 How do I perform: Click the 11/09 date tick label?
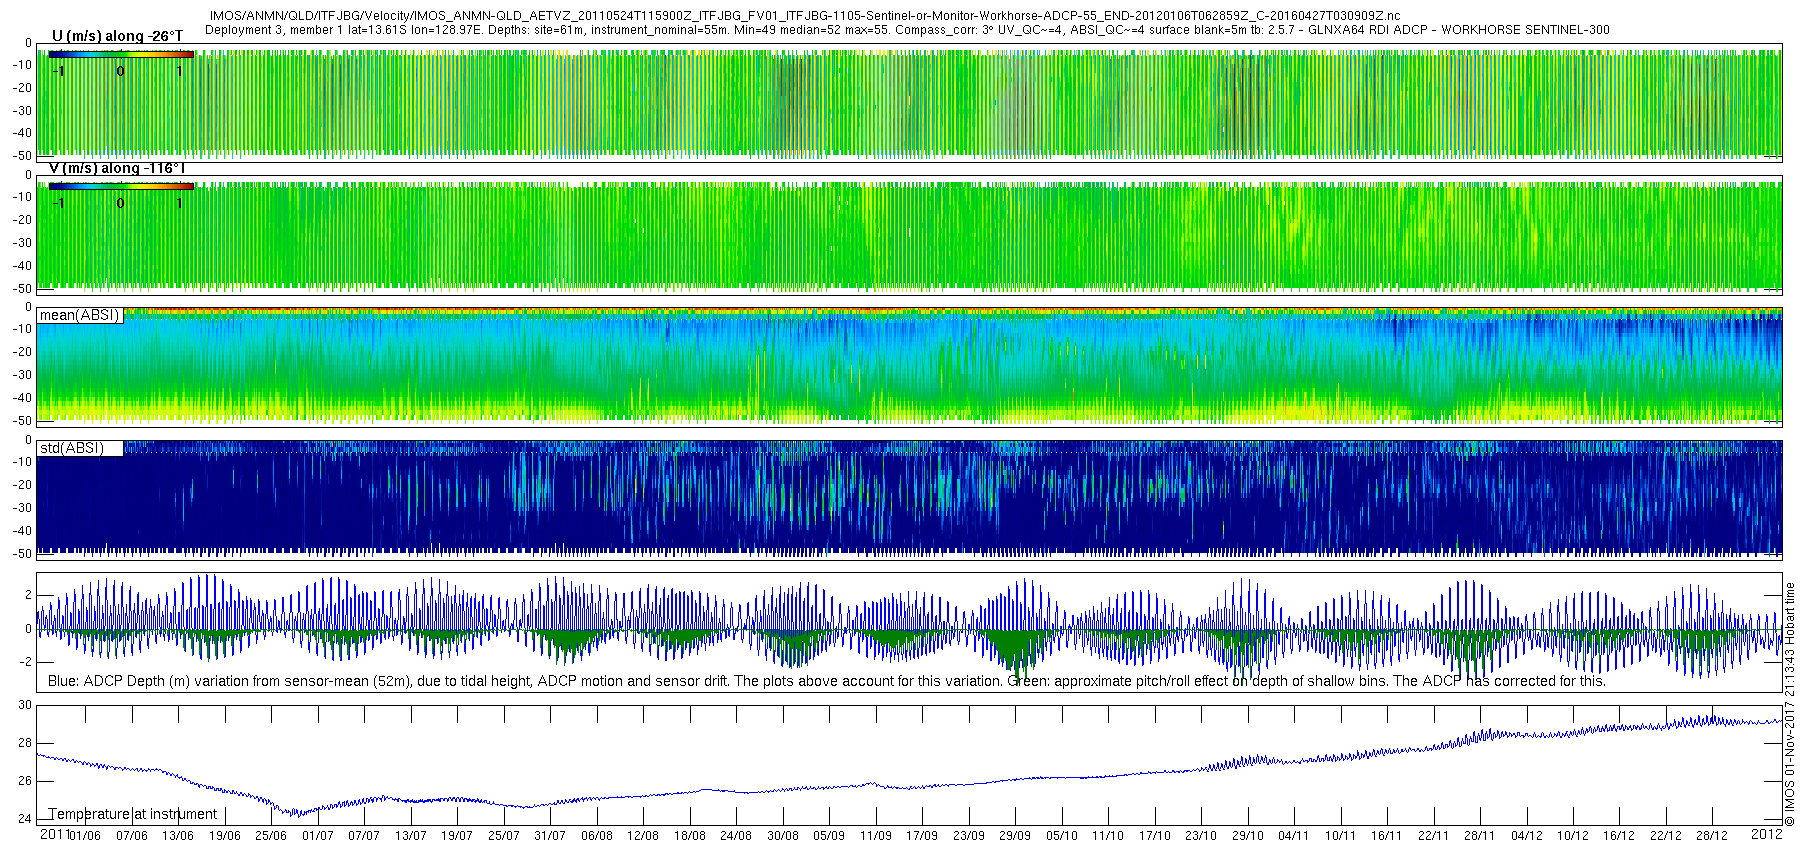(876, 835)
